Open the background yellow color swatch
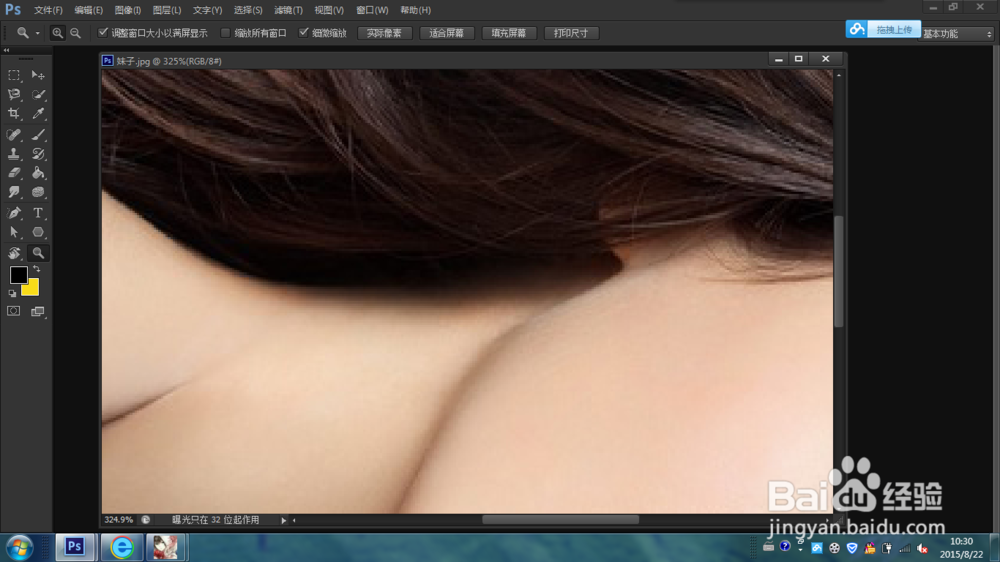Viewport: 1000px width, 562px height. click(32, 290)
